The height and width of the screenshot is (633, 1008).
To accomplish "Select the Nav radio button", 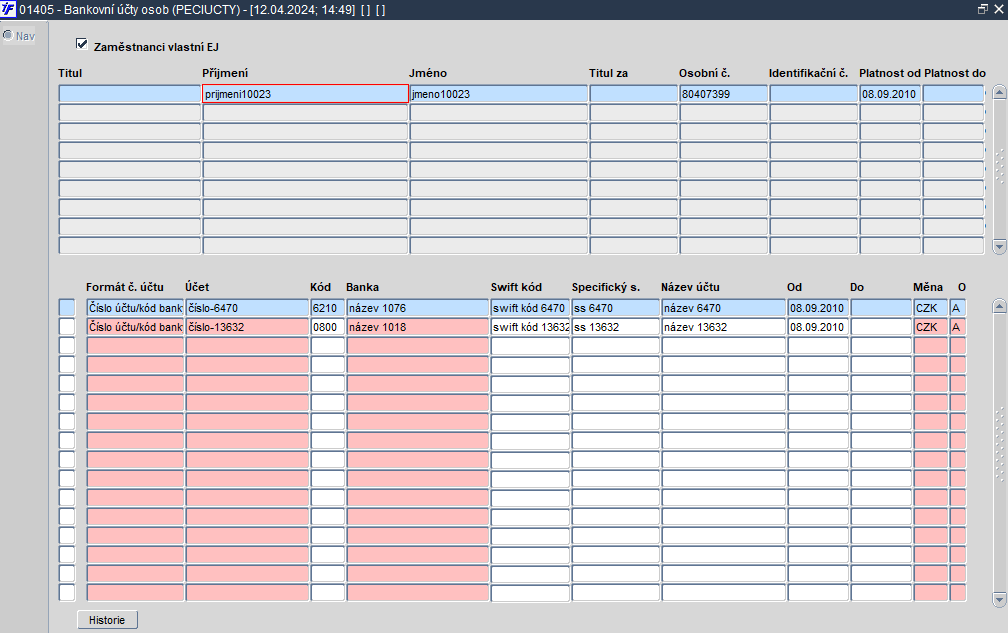I will coord(8,35).
